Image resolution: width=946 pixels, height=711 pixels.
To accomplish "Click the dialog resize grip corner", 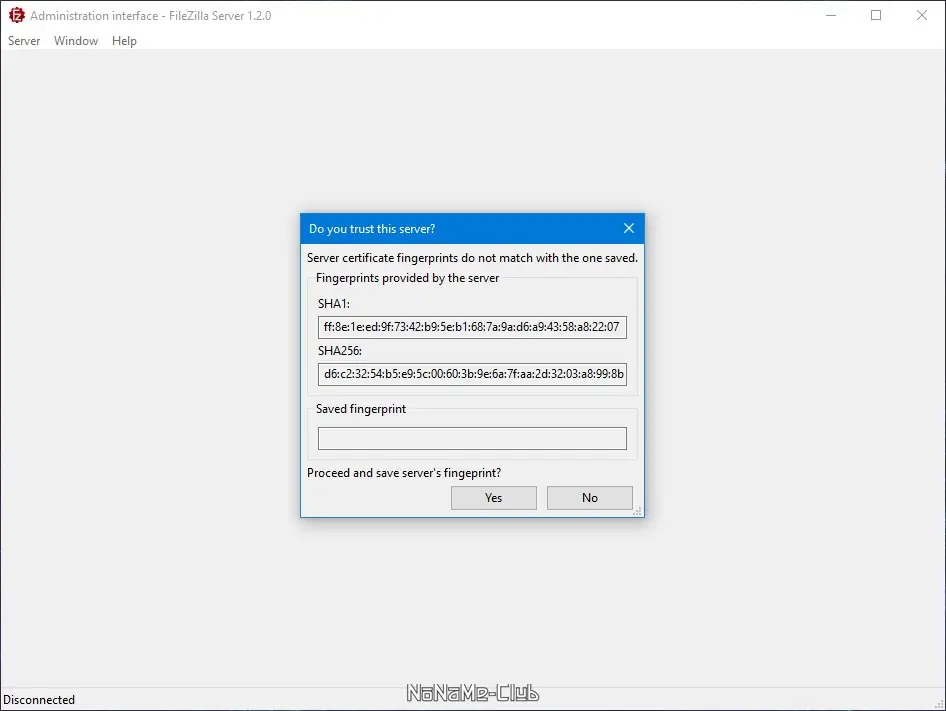I will coord(637,511).
